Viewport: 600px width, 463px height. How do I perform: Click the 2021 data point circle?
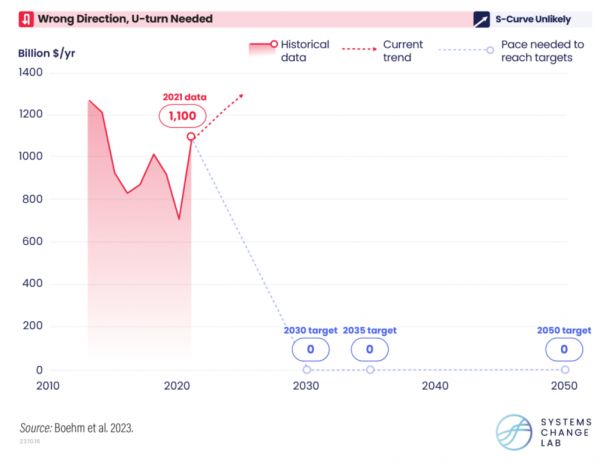pos(190,137)
